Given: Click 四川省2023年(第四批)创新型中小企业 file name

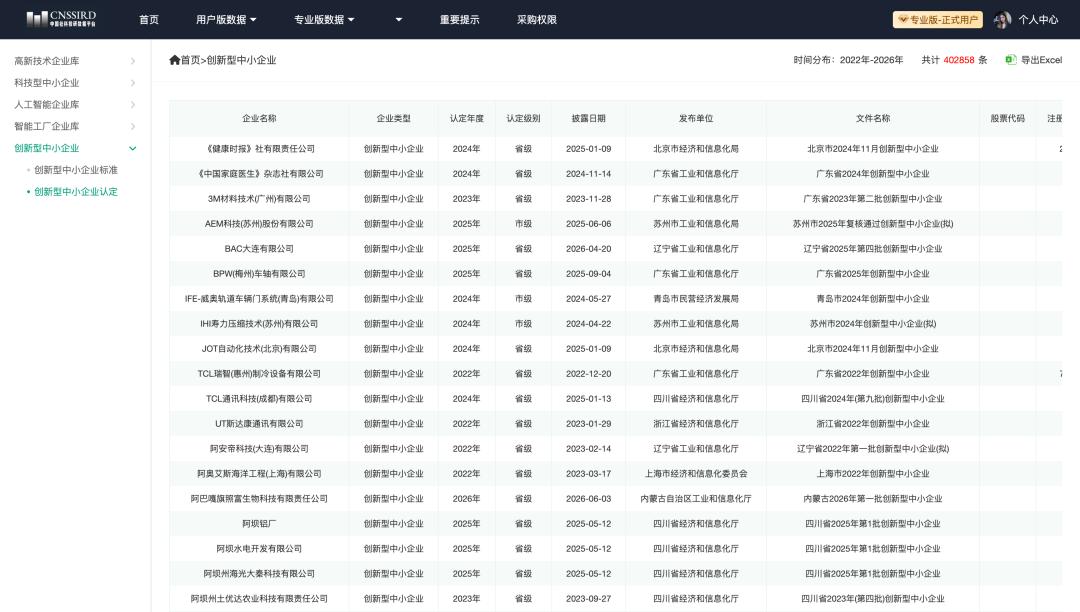Looking at the screenshot, I should pyautogui.click(x=873, y=599).
